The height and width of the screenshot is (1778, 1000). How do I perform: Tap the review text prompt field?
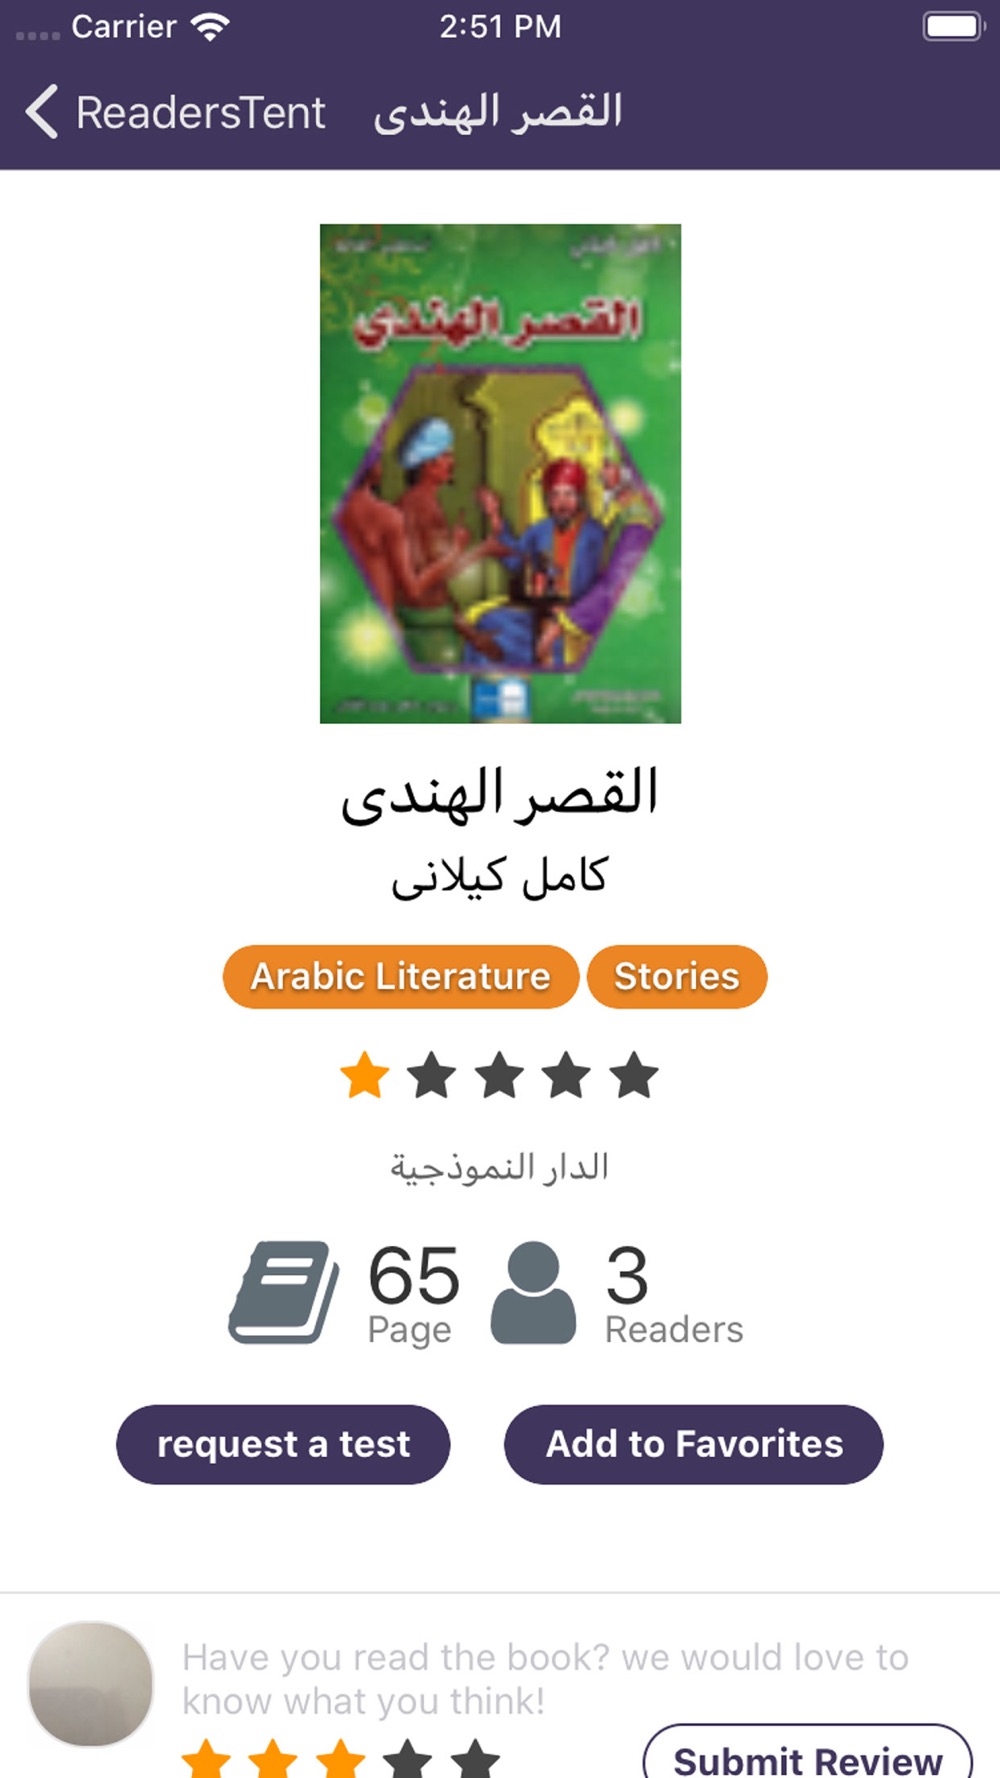(x=545, y=1679)
